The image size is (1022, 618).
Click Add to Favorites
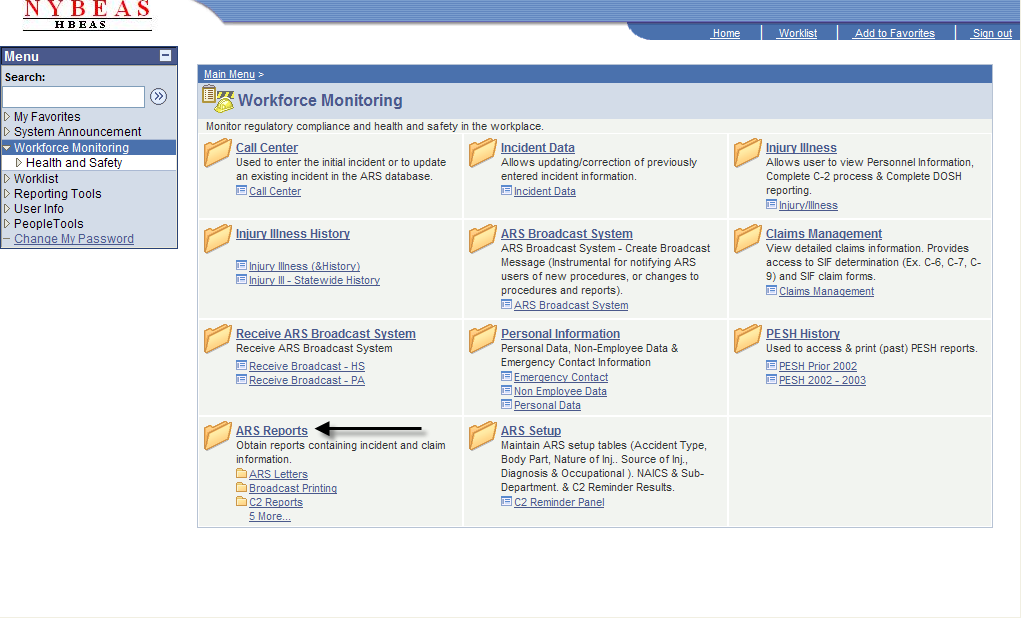pyautogui.click(x=894, y=33)
